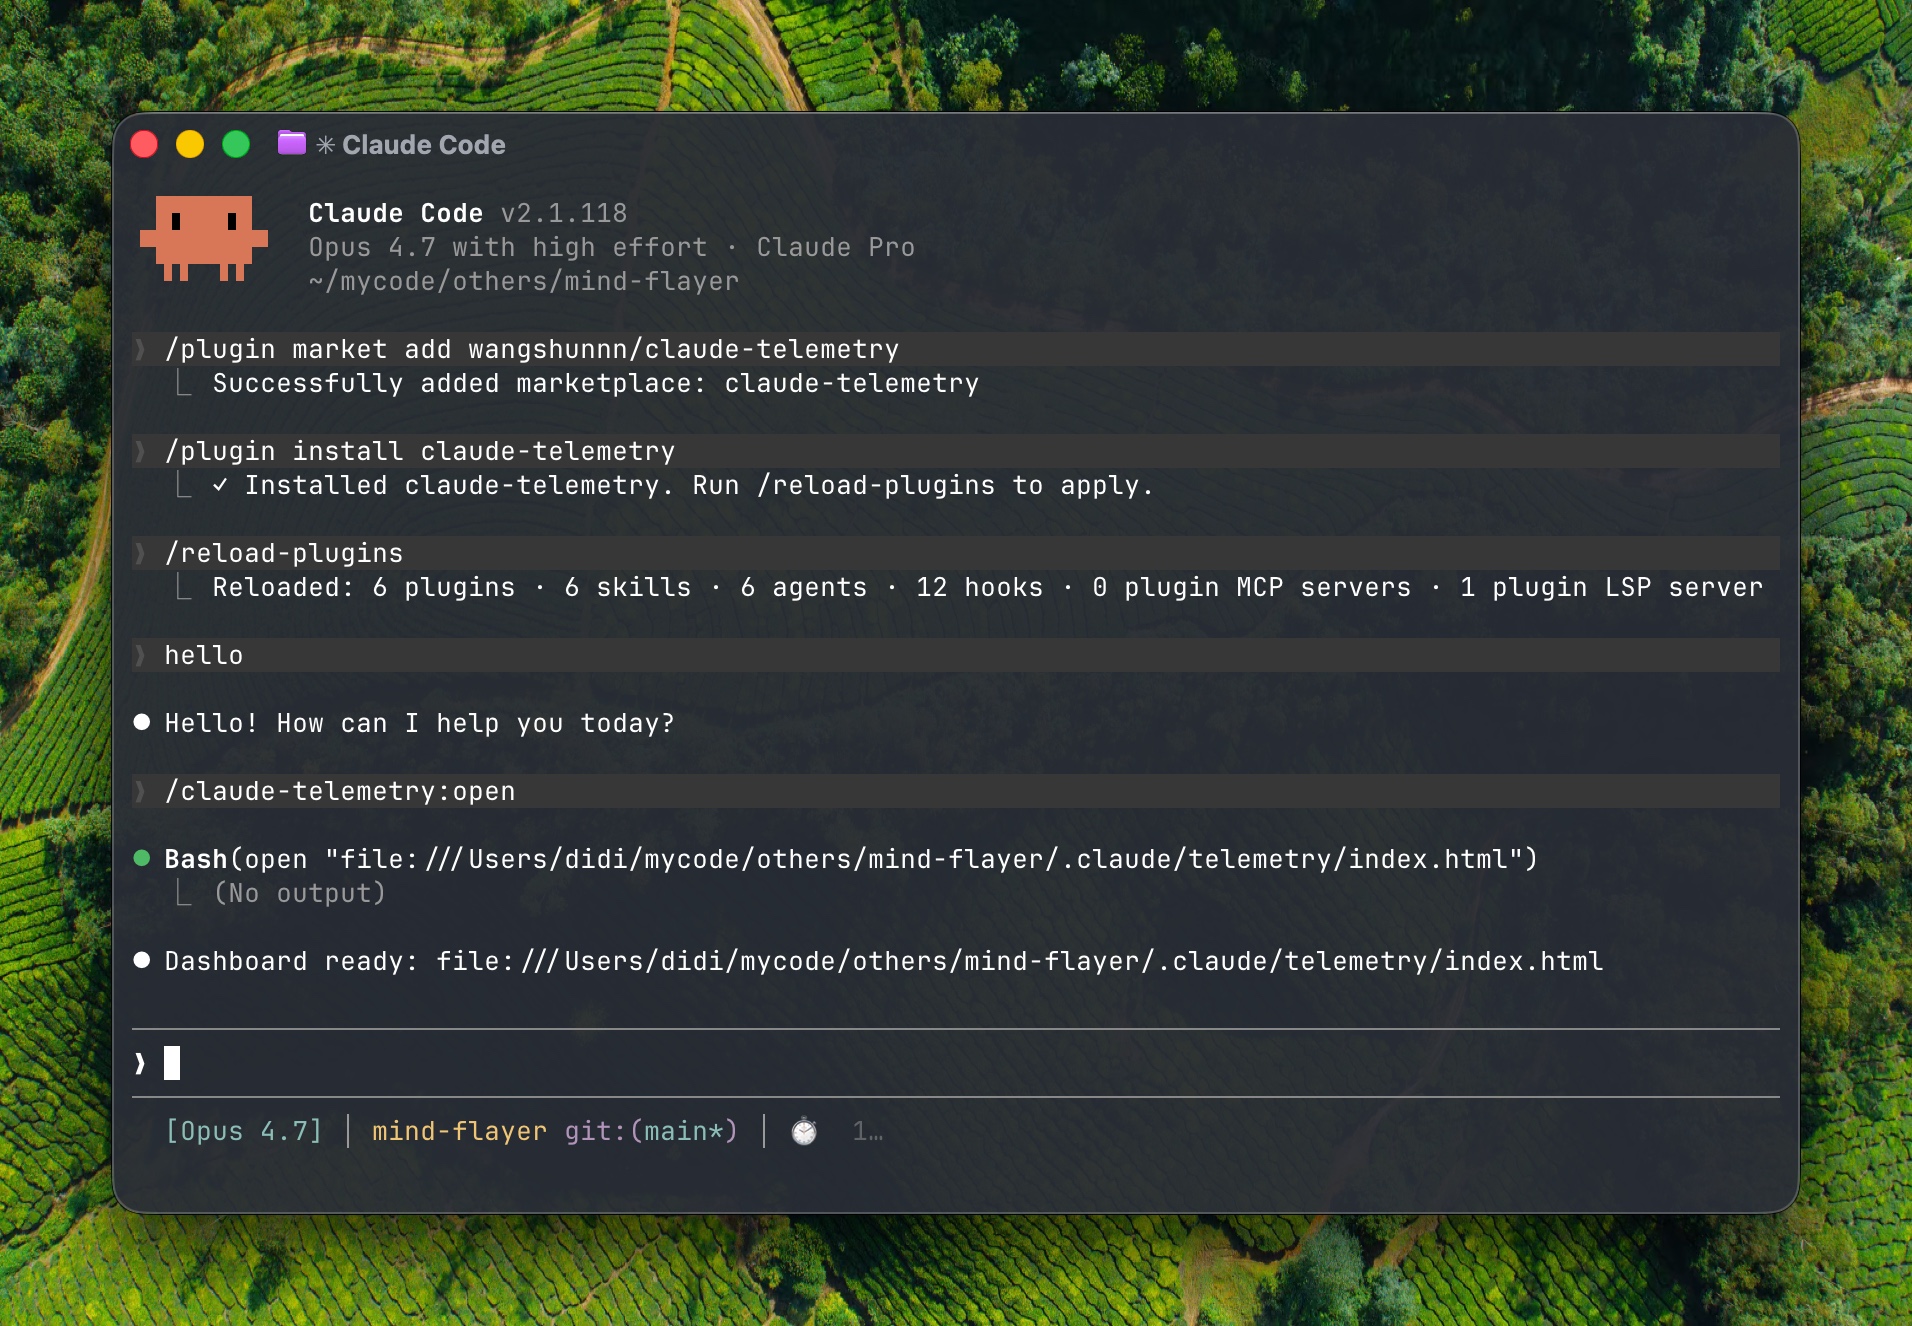This screenshot has height=1326, width=1912.
Task: Maximize the terminal with the green button
Action: click(236, 145)
